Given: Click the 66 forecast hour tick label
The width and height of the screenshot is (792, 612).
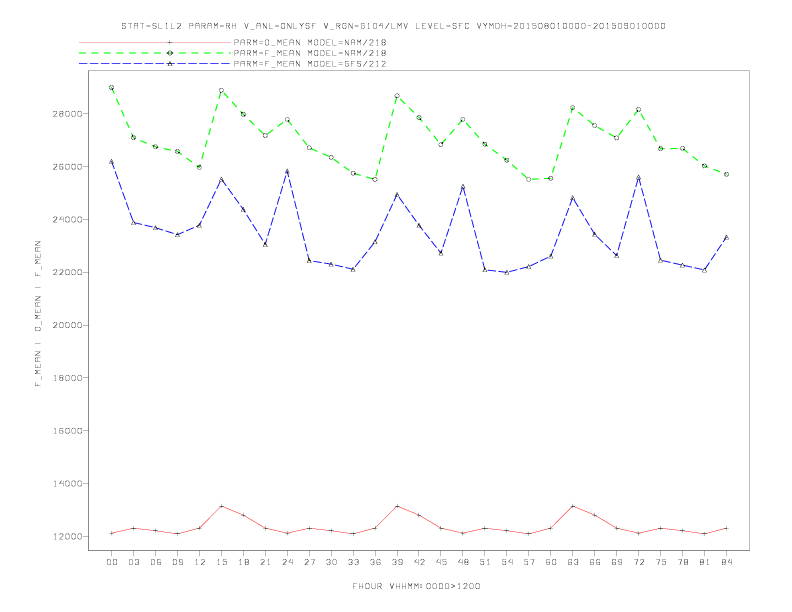Looking at the screenshot, I should pos(595,562).
